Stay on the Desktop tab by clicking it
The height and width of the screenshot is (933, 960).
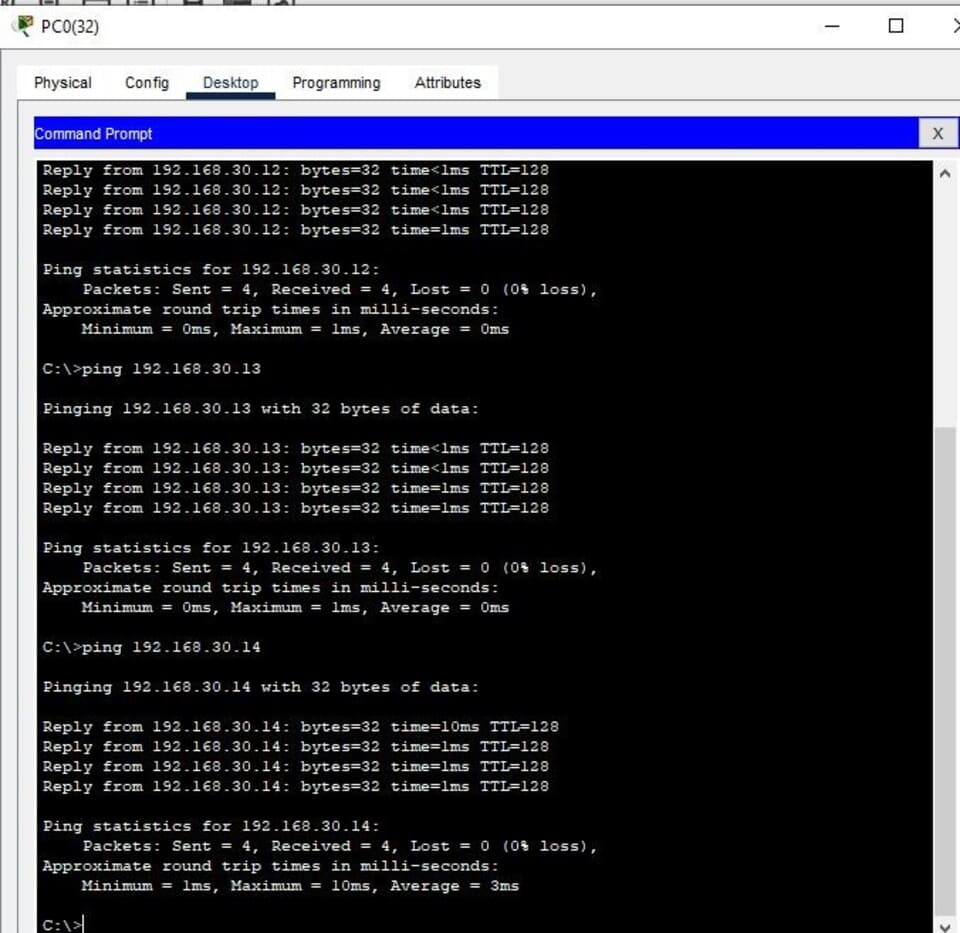click(230, 83)
